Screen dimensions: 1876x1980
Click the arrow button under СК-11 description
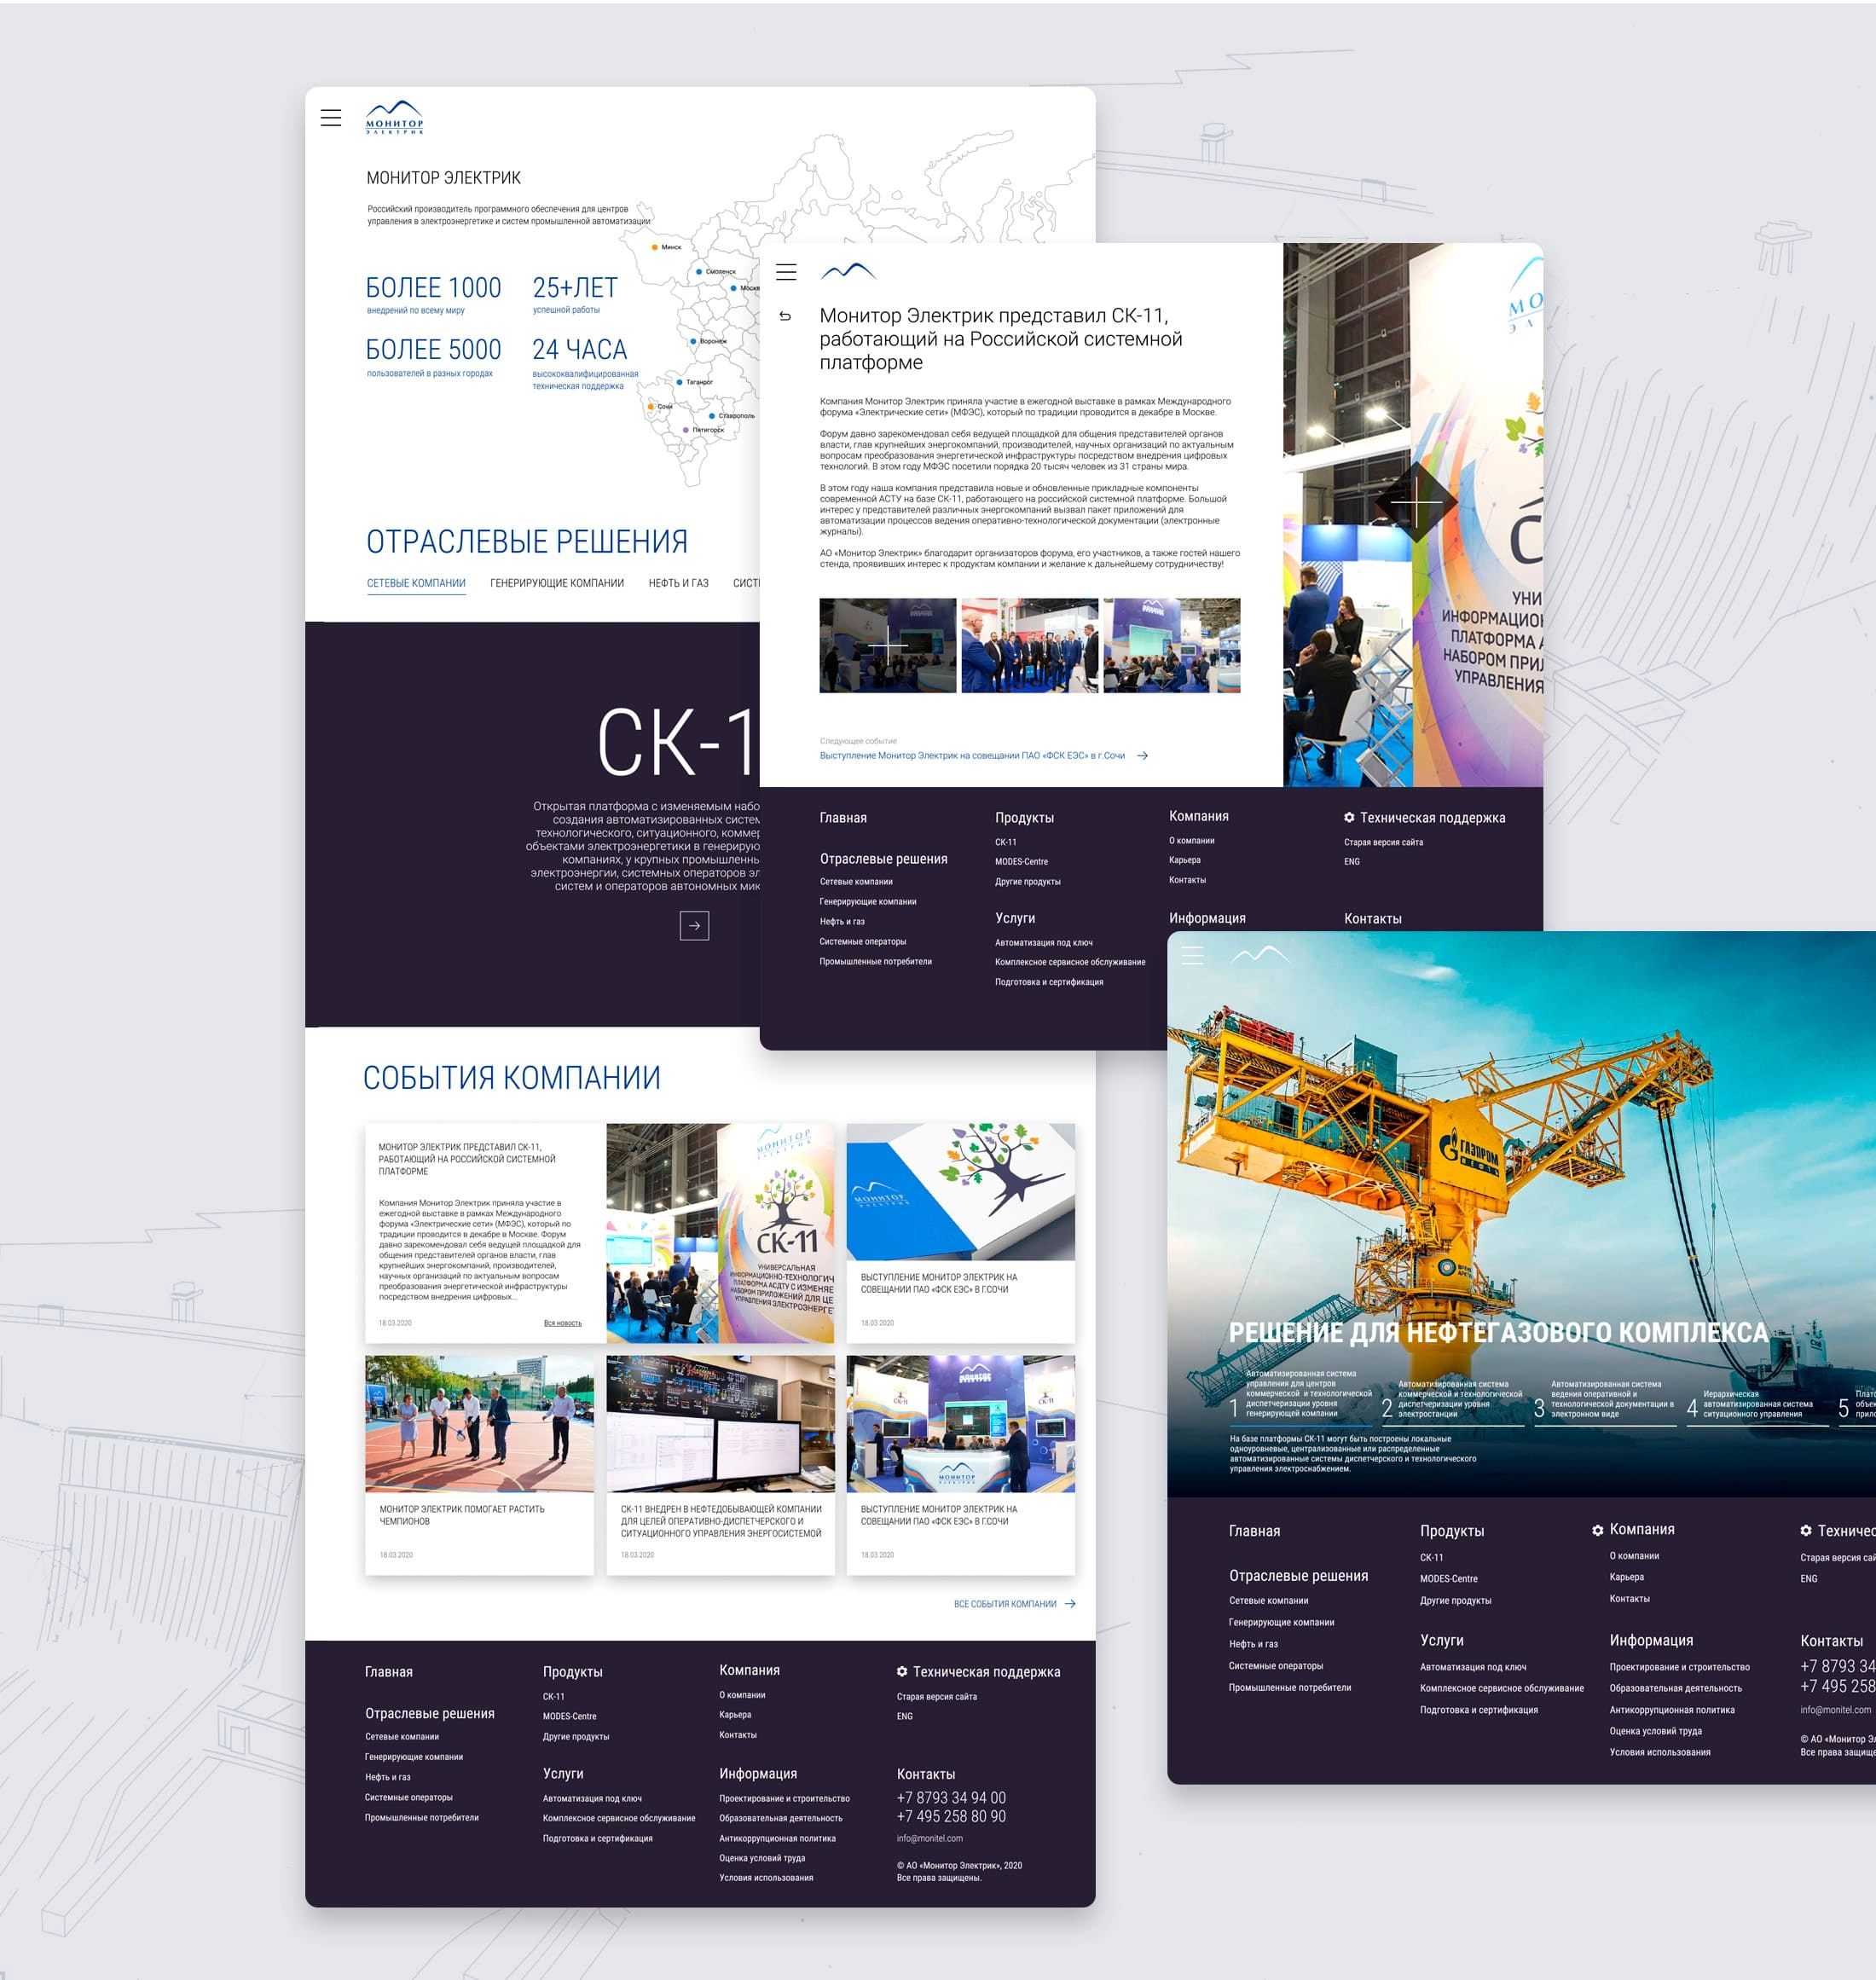694,926
